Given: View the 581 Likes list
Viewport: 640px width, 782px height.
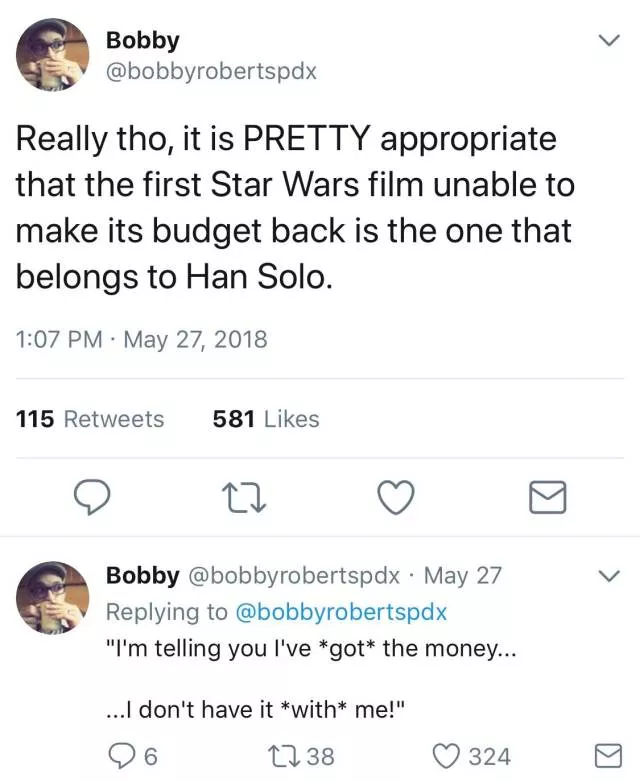Looking at the screenshot, I should 266,419.
